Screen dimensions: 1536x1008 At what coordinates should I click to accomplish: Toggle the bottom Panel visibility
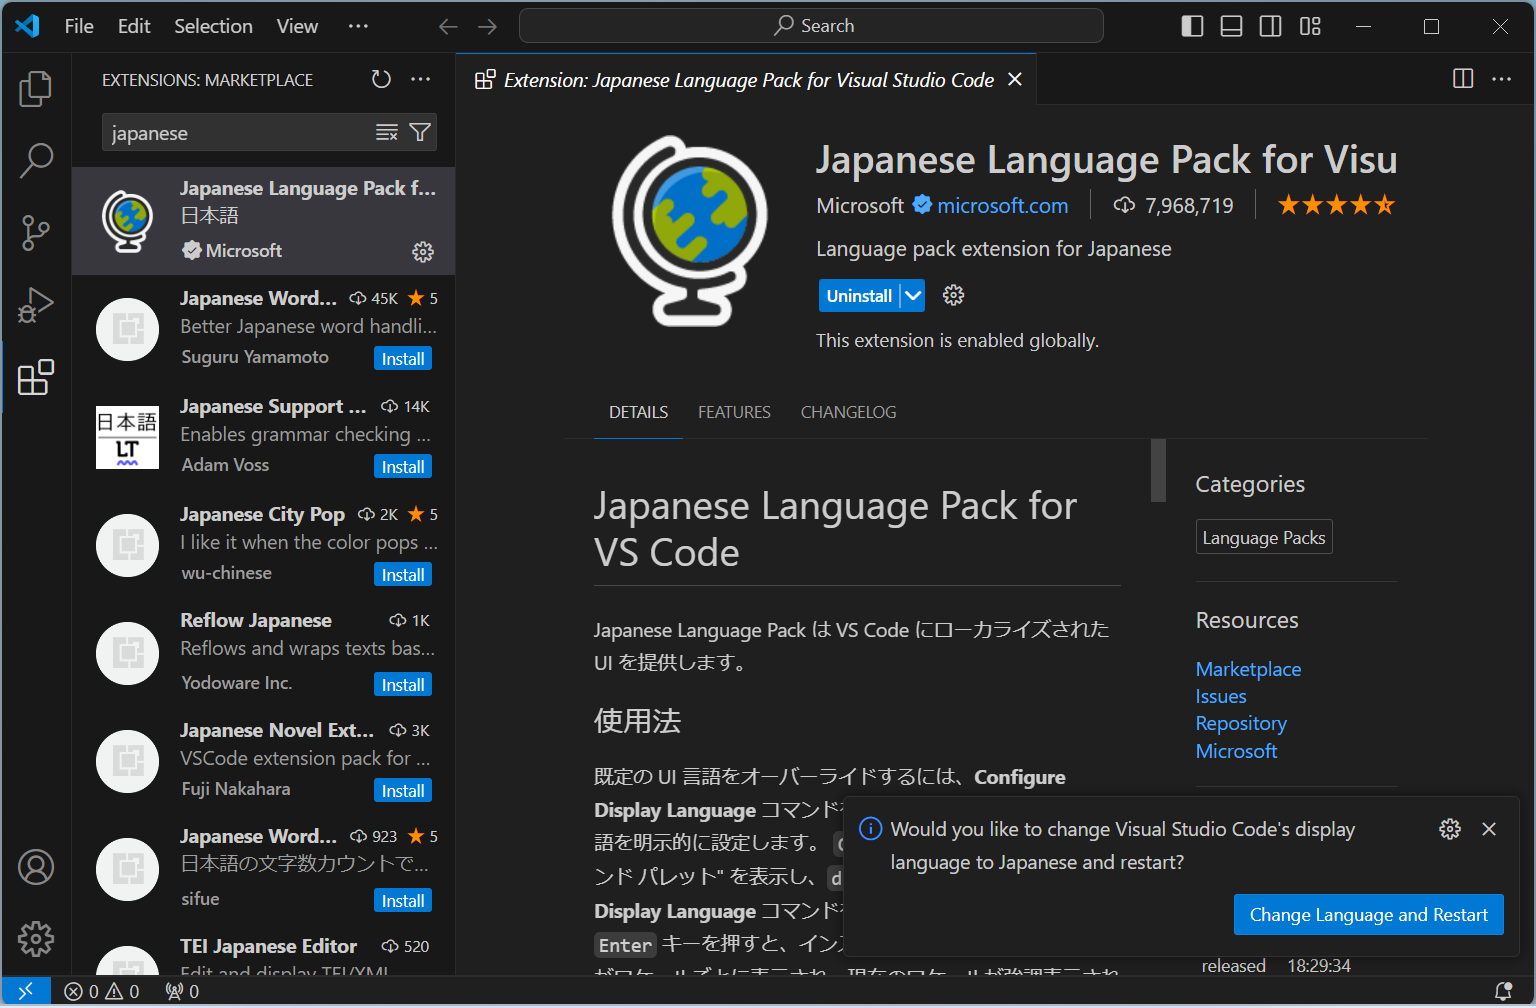[1231, 26]
